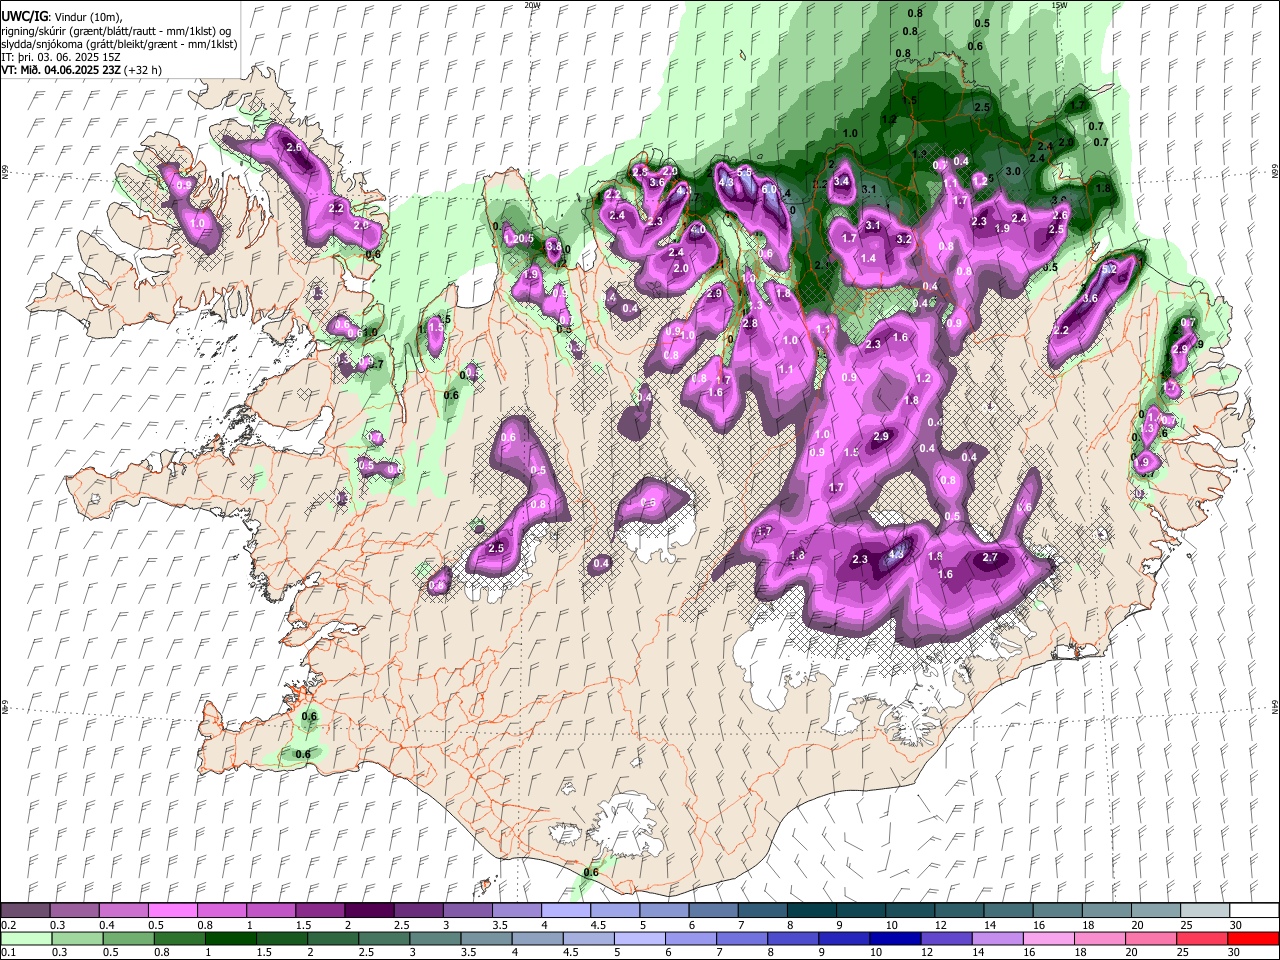Click the valid time 'VT: Mið. 04.06.2025 23Z (+32 h)'
The height and width of the screenshot is (960, 1280).
coord(82,70)
